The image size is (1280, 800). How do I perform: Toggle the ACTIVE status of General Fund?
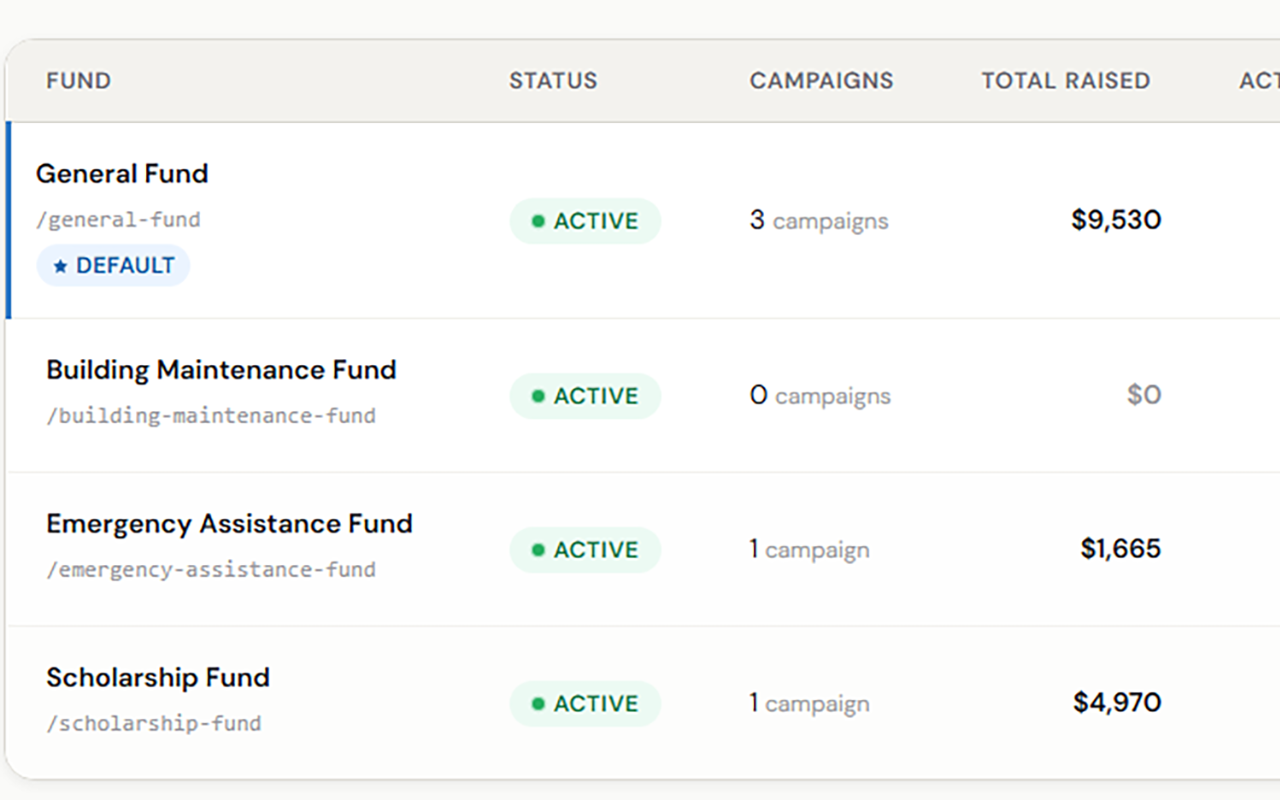click(x=585, y=221)
